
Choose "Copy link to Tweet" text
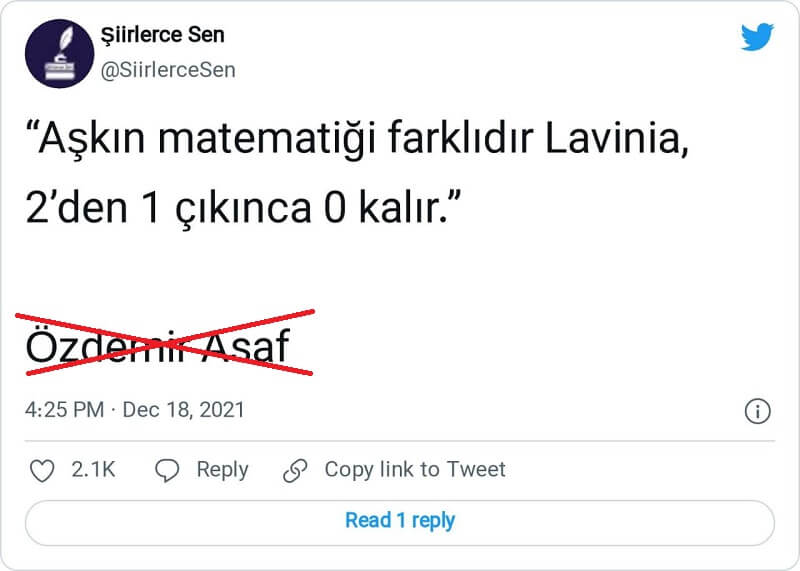pyautogui.click(x=415, y=470)
